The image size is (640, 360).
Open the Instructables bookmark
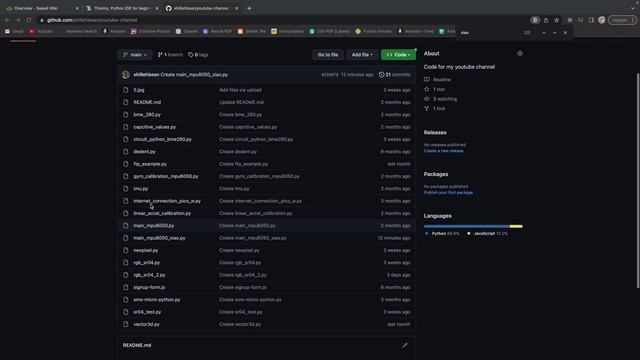(x=288, y=31)
